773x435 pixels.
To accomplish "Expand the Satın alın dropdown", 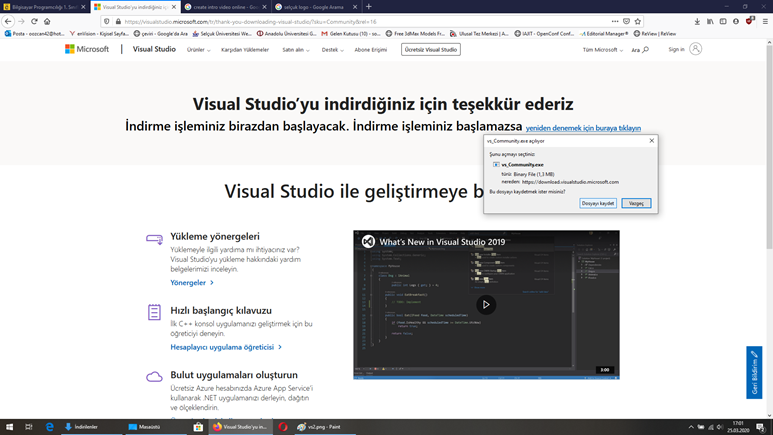I will pos(295,49).
